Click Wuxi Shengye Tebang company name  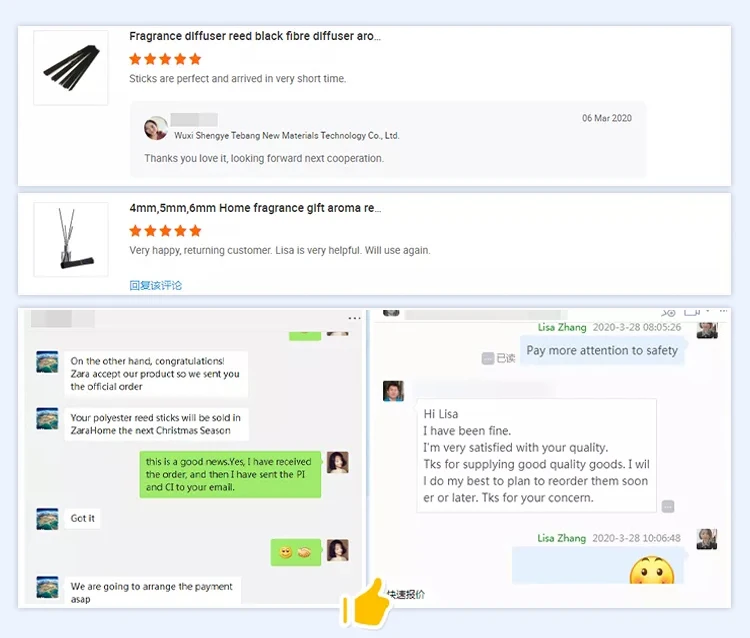tap(287, 136)
